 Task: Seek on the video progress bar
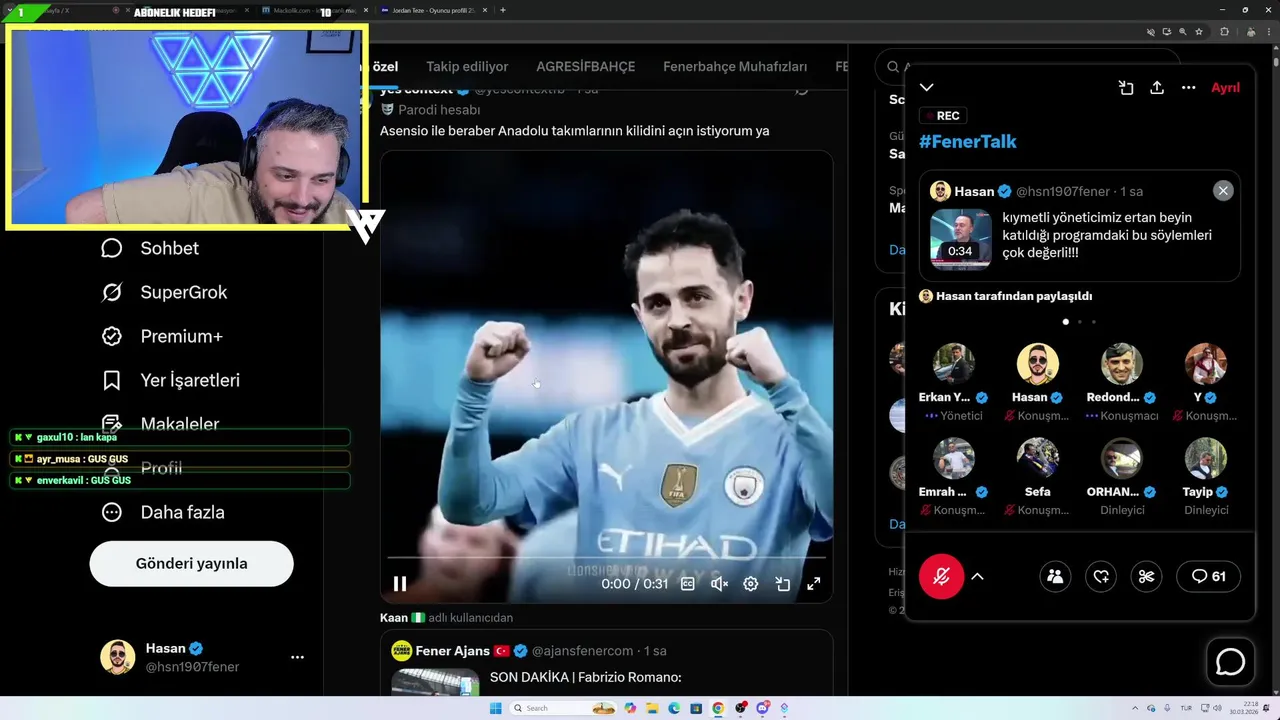tap(607, 557)
